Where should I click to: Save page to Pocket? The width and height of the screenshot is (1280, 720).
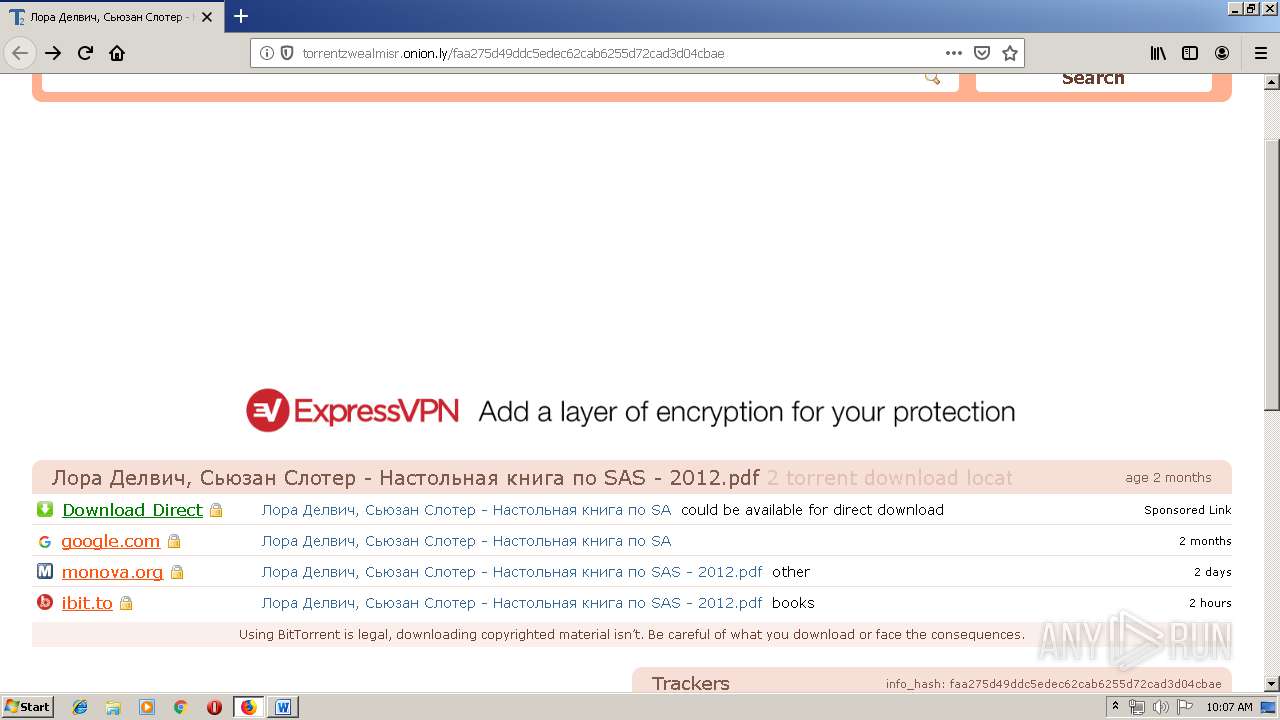(x=982, y=53)
